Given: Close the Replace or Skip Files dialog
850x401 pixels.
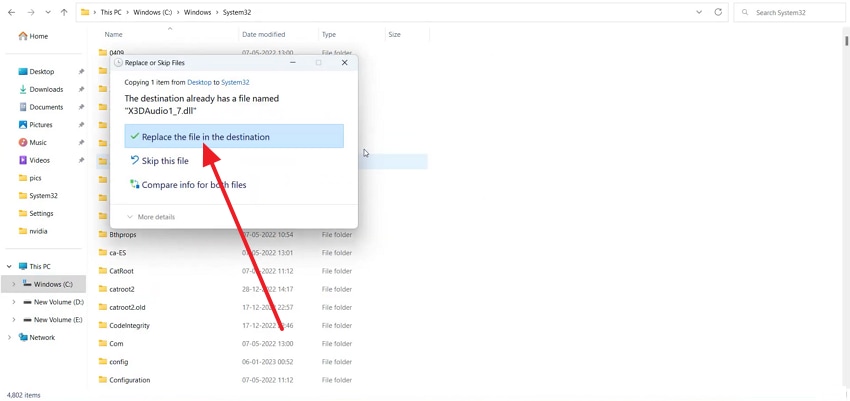Looking at the screenshot, I should tap(344, 63).
